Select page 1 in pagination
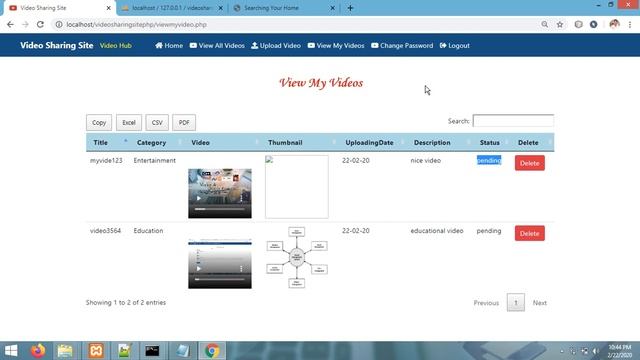Screen dimensions: 640x360 coord(516,302)
